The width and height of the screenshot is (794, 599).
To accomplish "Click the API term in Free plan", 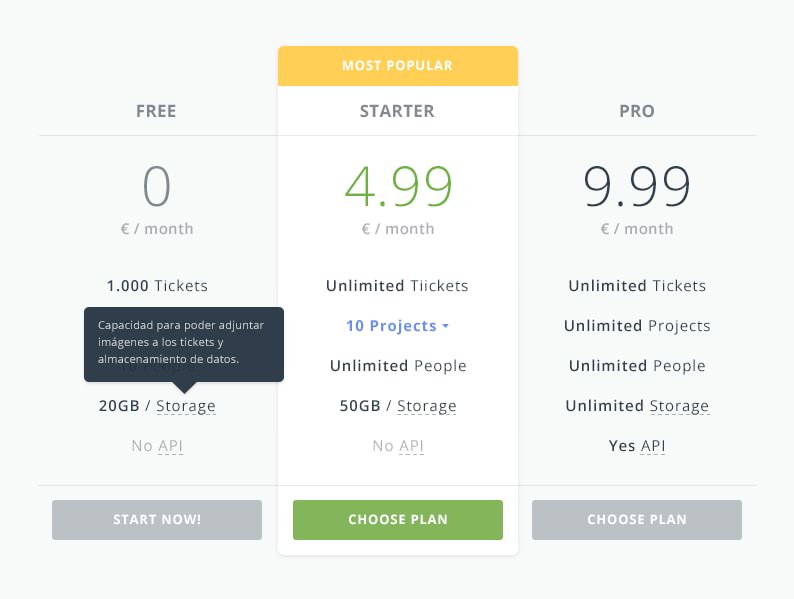I will (x=171, y=446).
